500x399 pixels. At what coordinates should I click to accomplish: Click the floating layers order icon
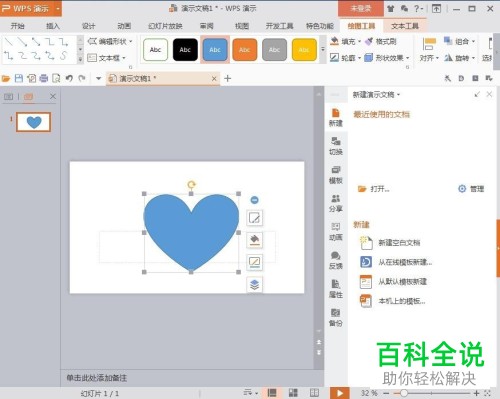click(255, 285)
